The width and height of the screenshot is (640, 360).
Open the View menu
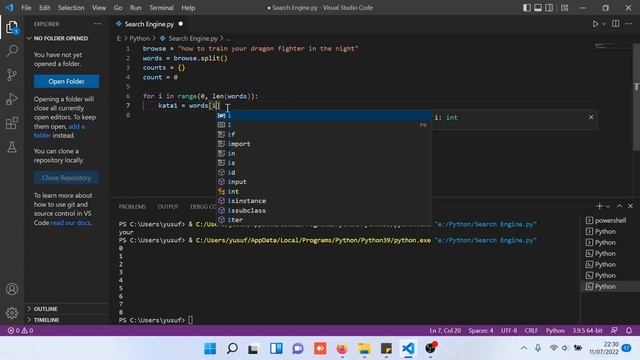(x=99, y=8)
